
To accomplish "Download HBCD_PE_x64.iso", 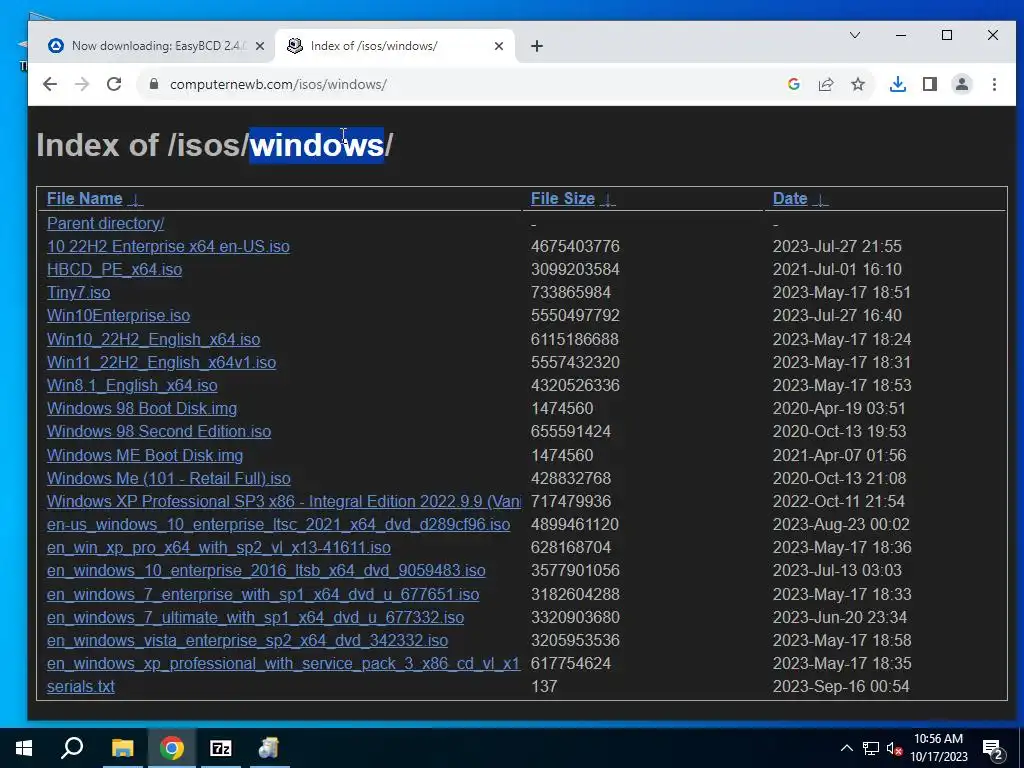I will (114, 269).
